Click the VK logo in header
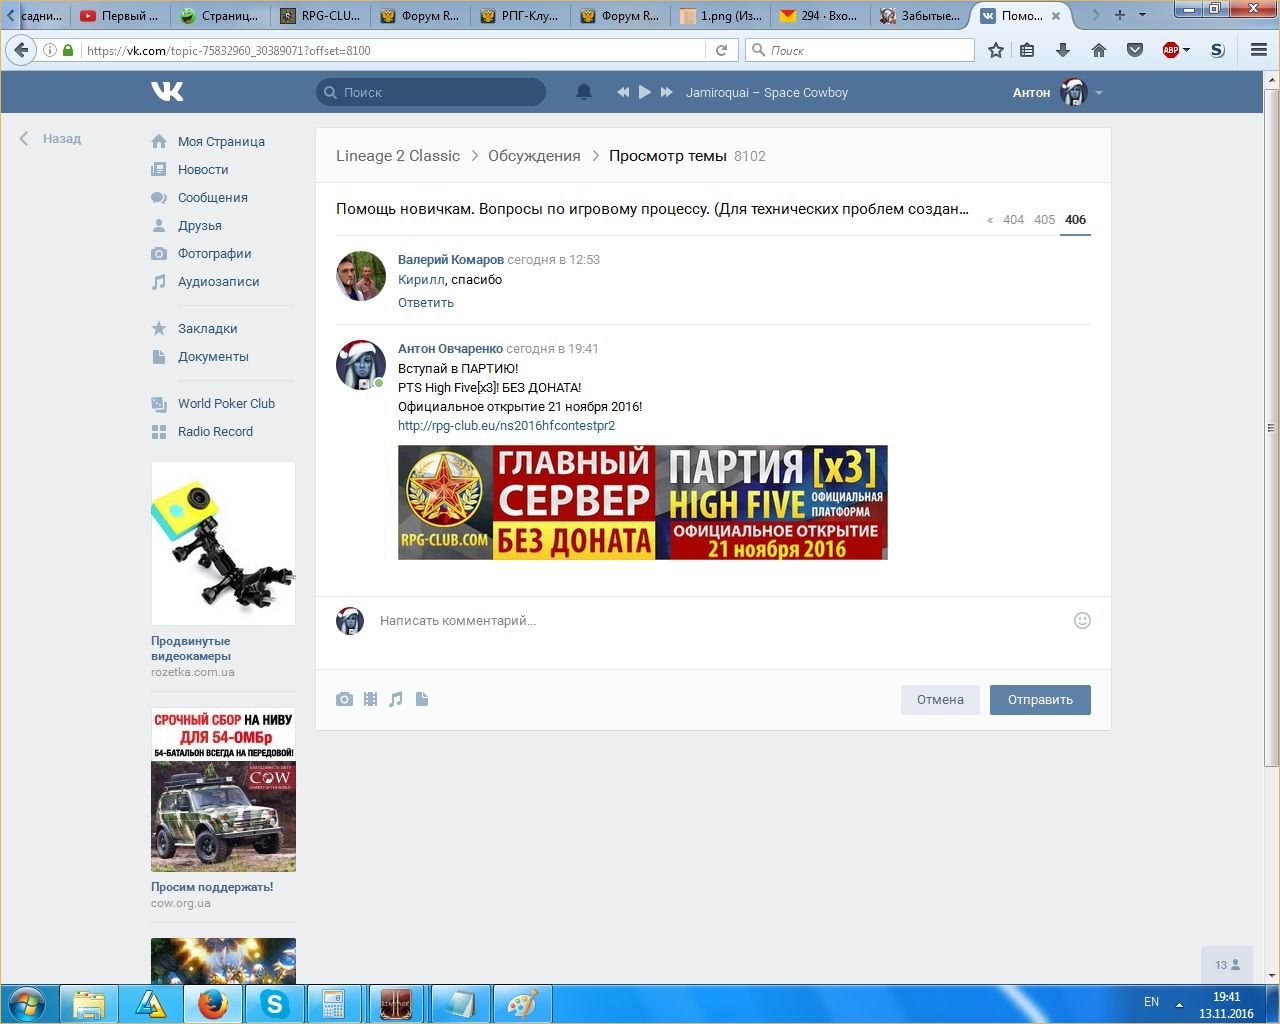This screenshot has height=1024, width=1280. tap(167, 92)
